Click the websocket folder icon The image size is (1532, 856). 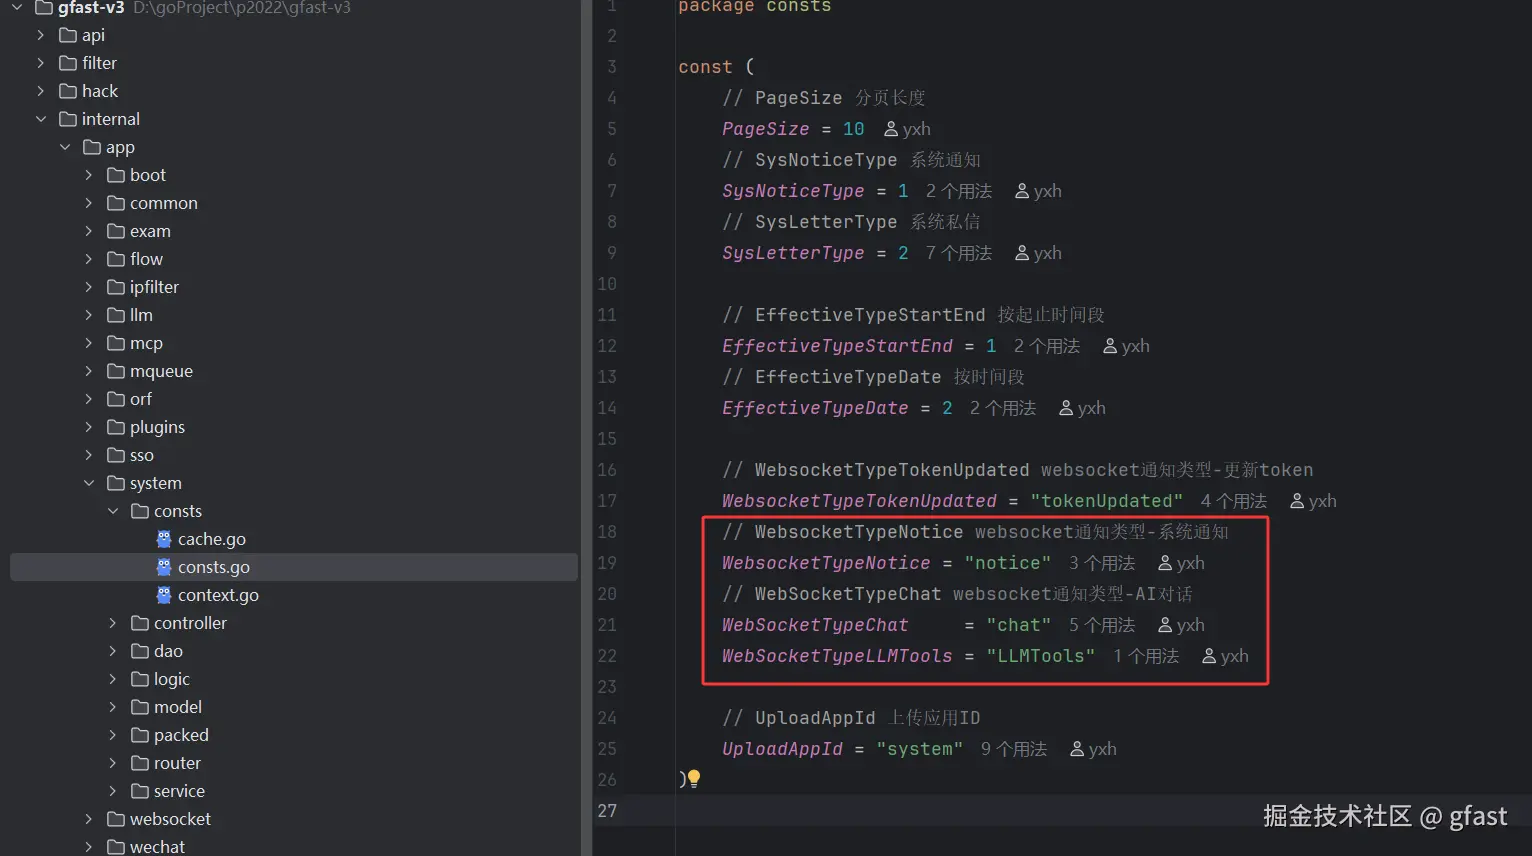[116, 819]
